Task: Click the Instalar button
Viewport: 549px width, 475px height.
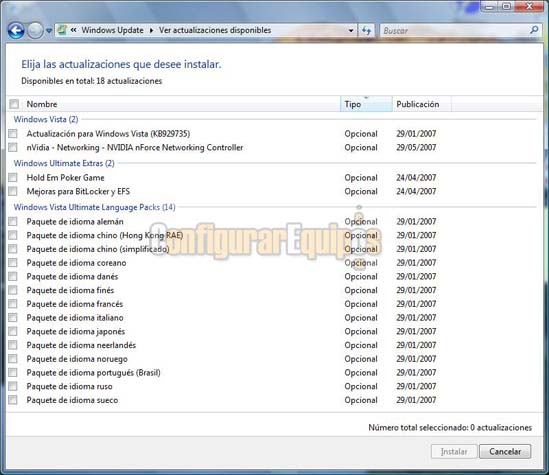Action: click(454, 452)
